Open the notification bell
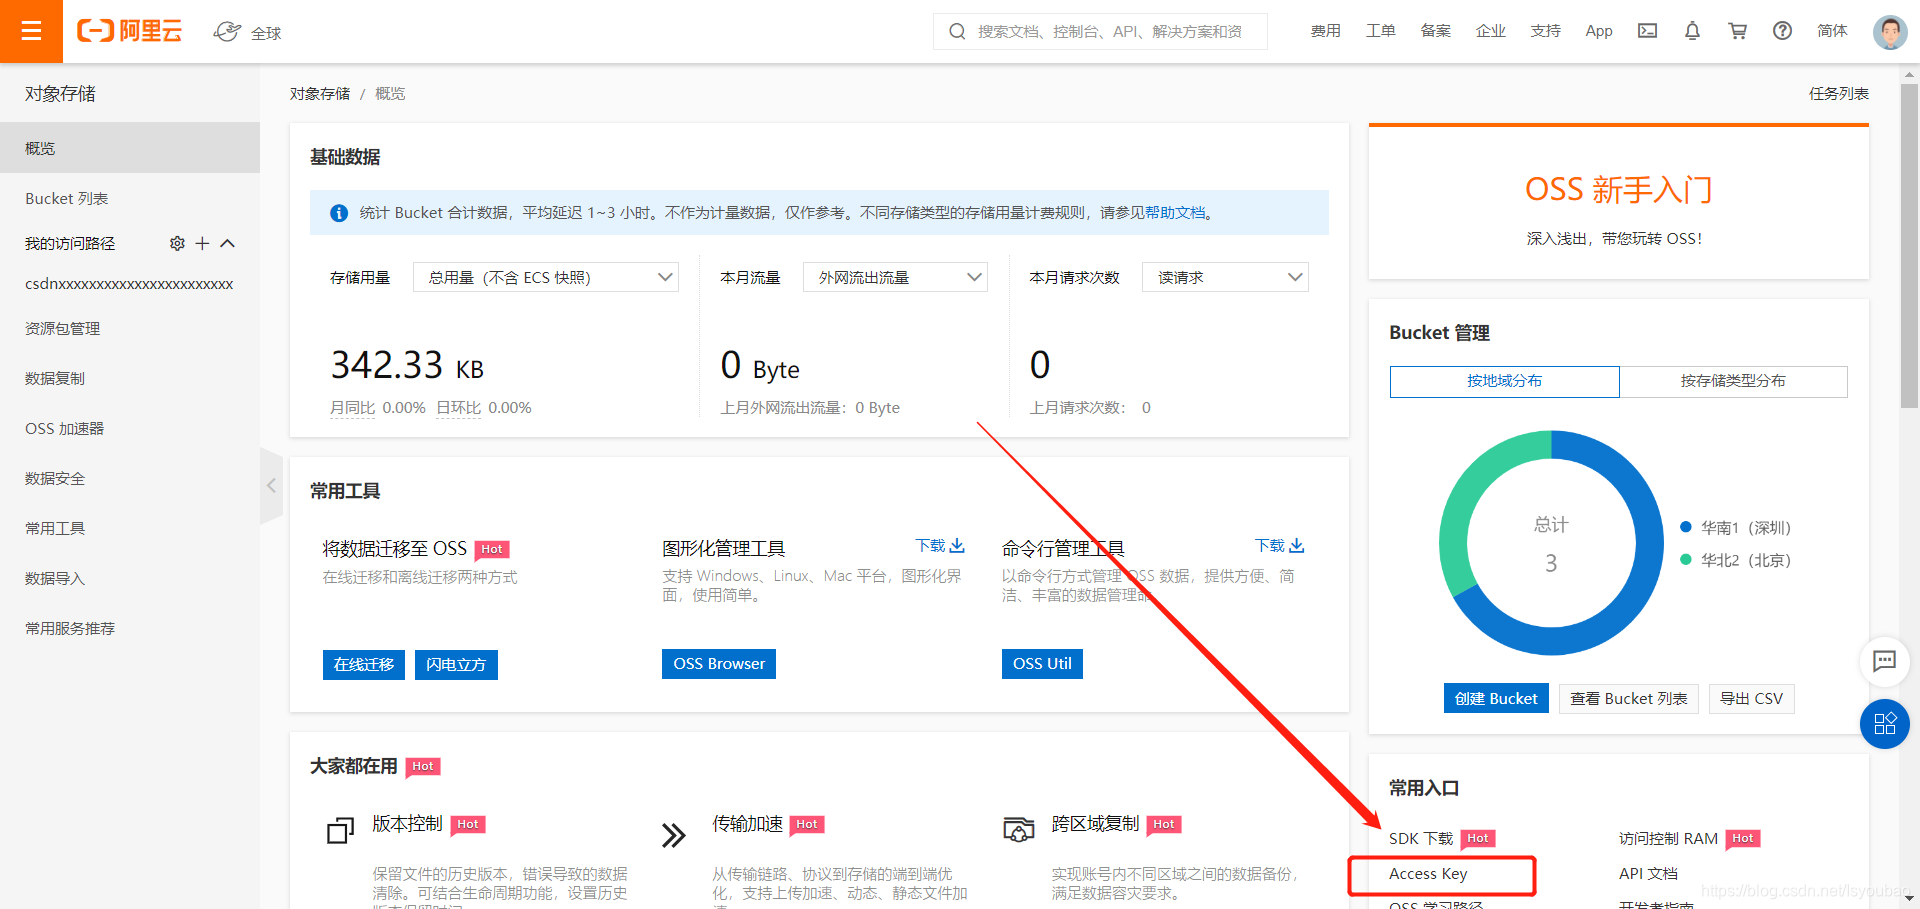The image size is (1920, 909). click(1692, 31)
